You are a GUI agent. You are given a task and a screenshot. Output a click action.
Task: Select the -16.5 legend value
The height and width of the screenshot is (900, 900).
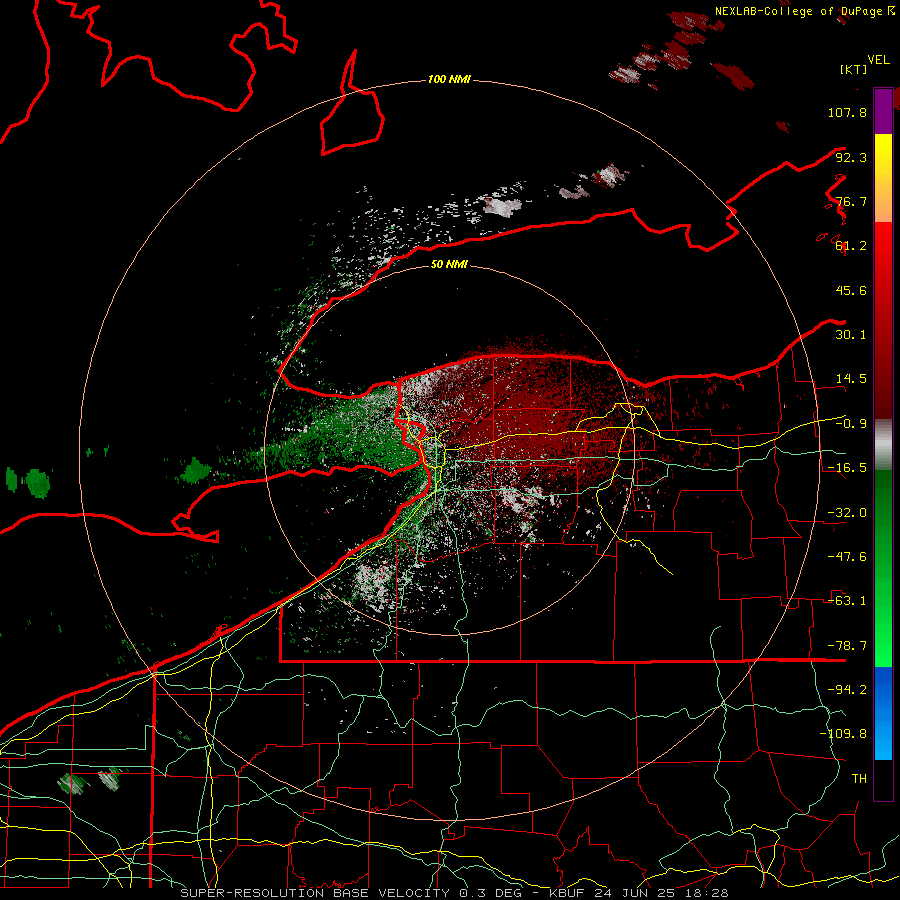point(847,467)
